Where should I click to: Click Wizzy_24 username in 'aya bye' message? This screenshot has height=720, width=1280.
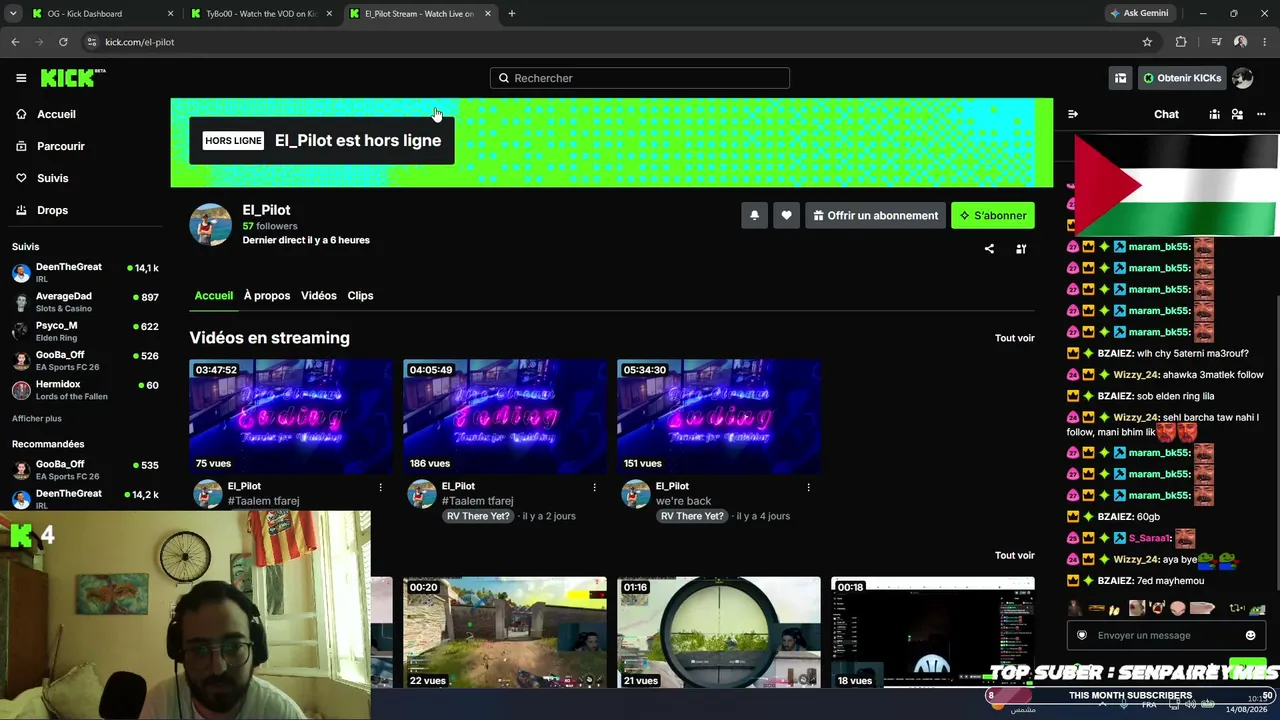(1136, 560)
